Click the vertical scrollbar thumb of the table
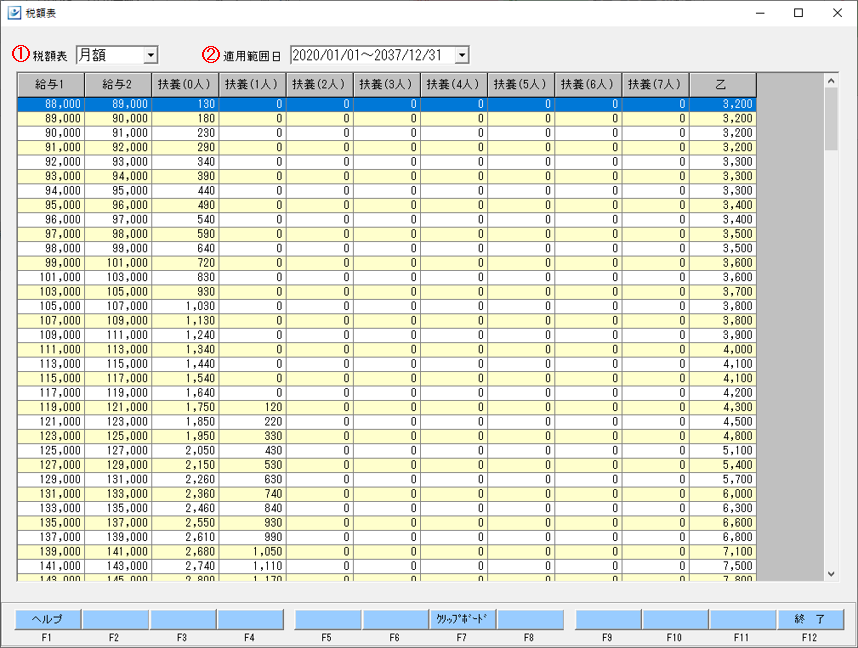Image resolution: width=858 pixels, height=648 pixels. coord(831,119)
